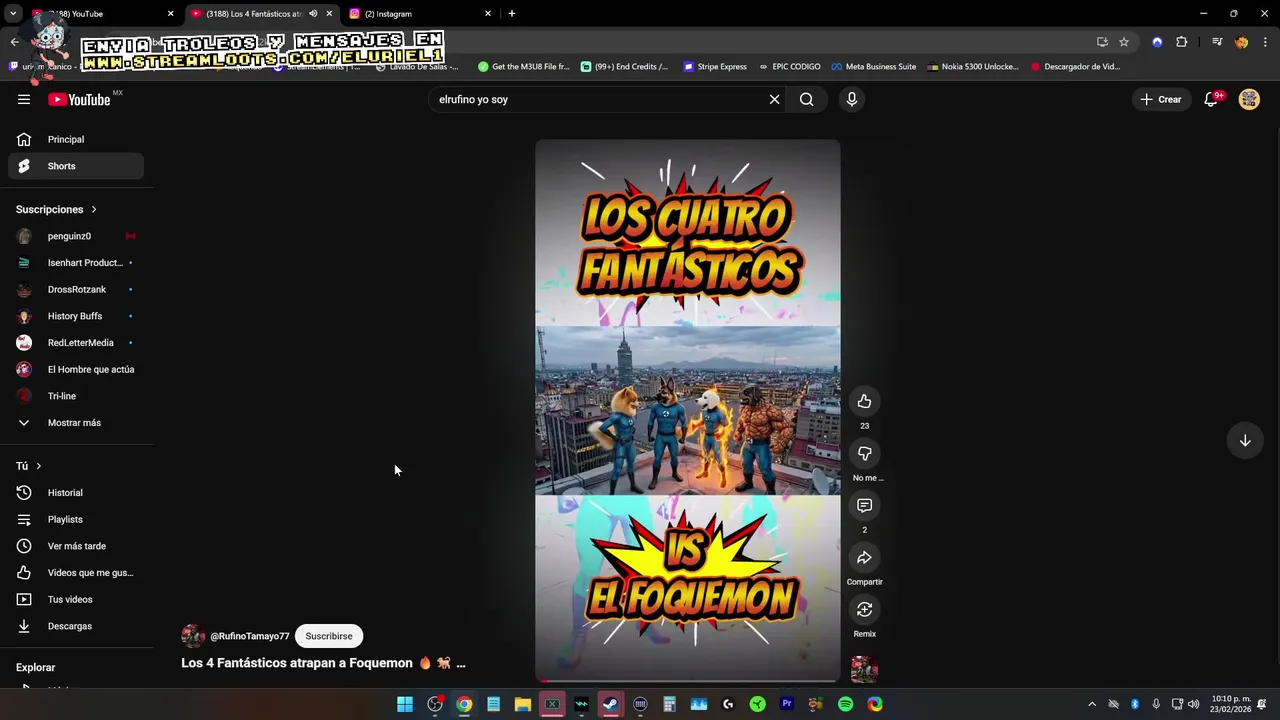Open the EPIC CODIGO bookmark
Image resolution: width=1280 pixels, height=720 pixels.
coord(789,67)
